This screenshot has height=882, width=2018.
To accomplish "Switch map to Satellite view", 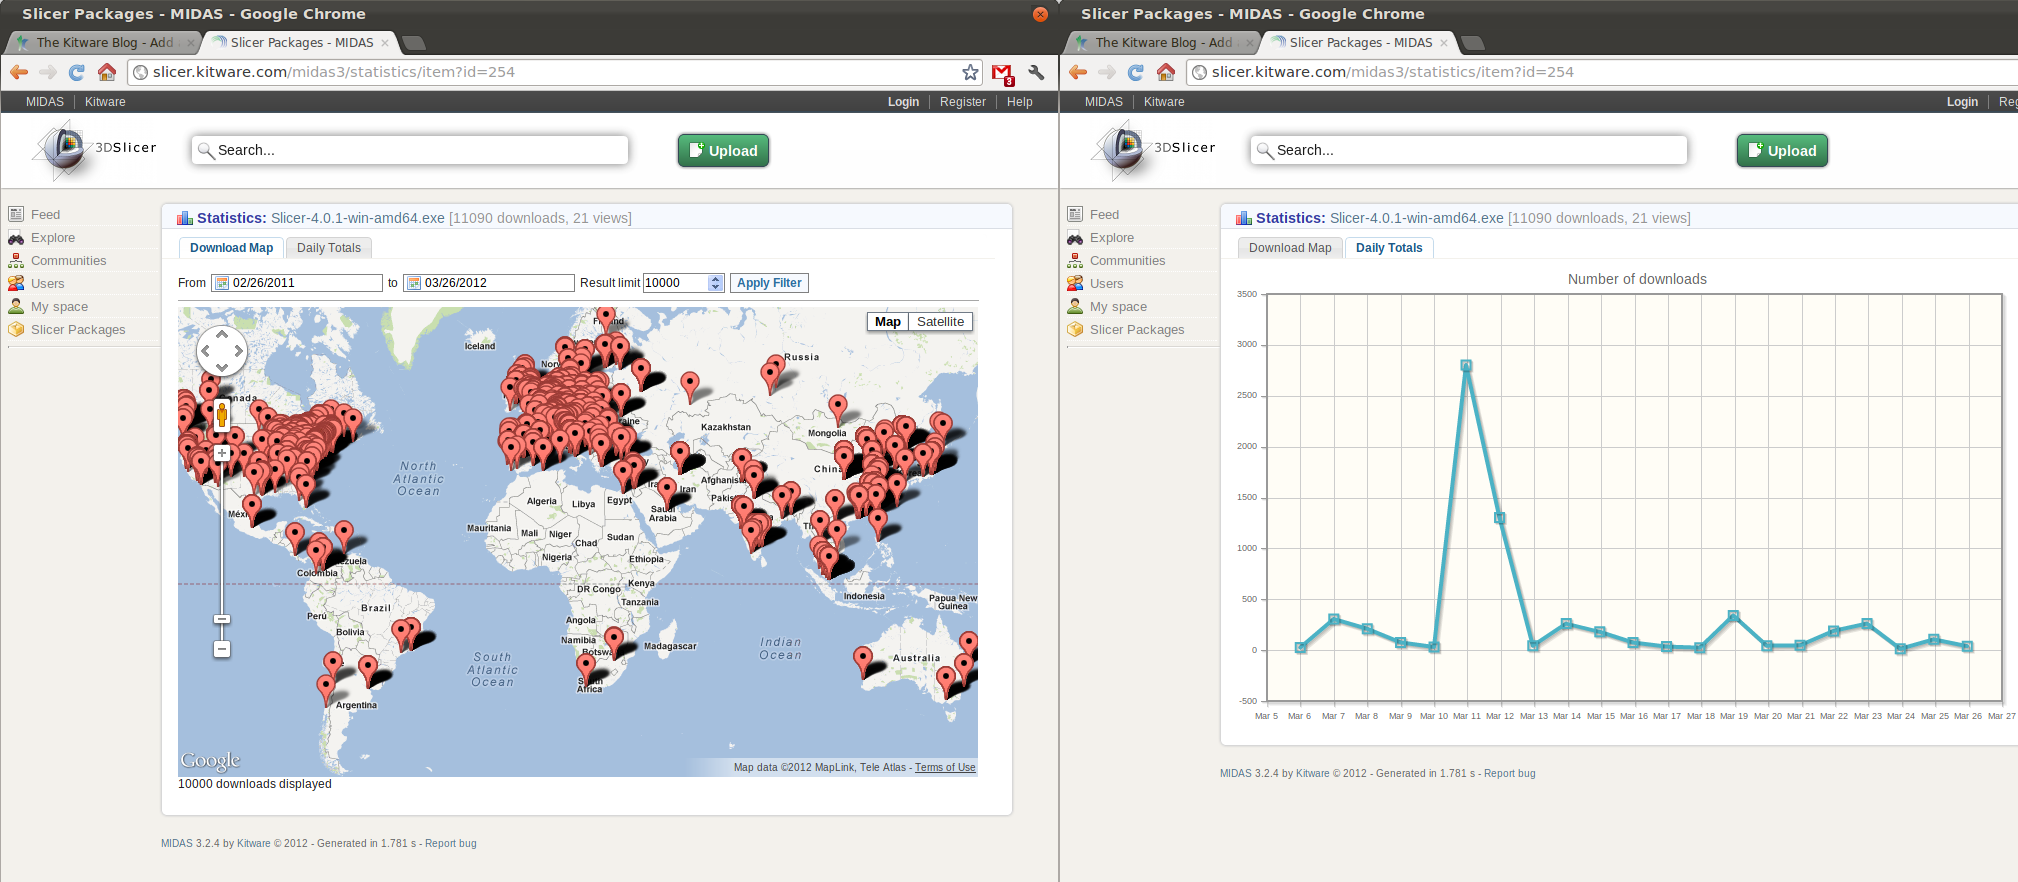I will click(940, 322).
